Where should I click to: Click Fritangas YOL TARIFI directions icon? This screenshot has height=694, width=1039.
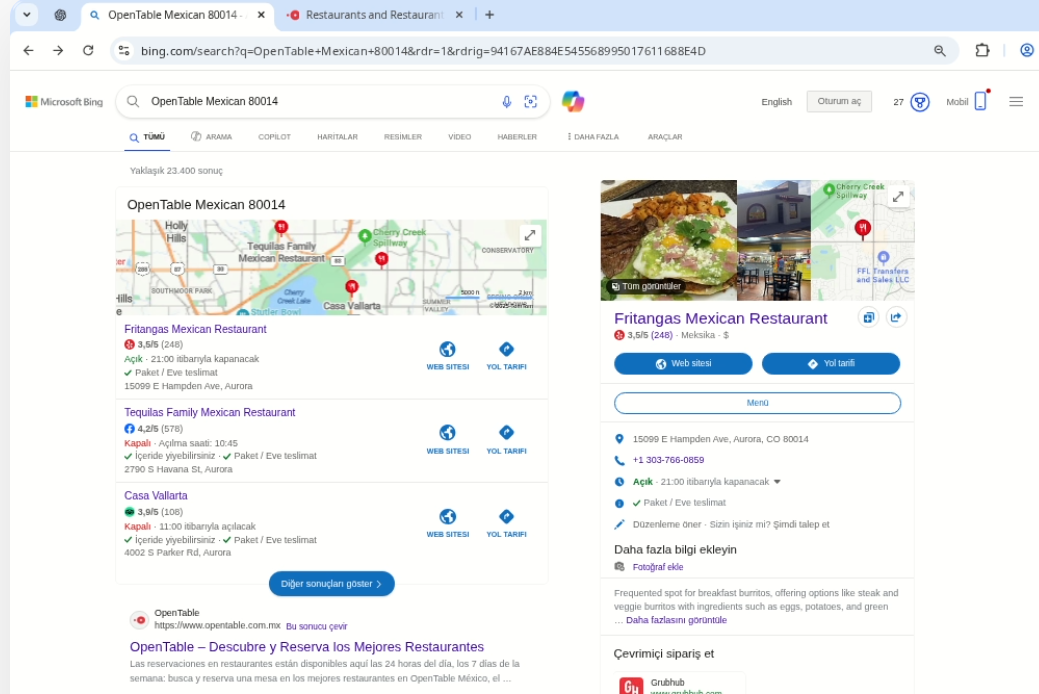click(506, 349)
